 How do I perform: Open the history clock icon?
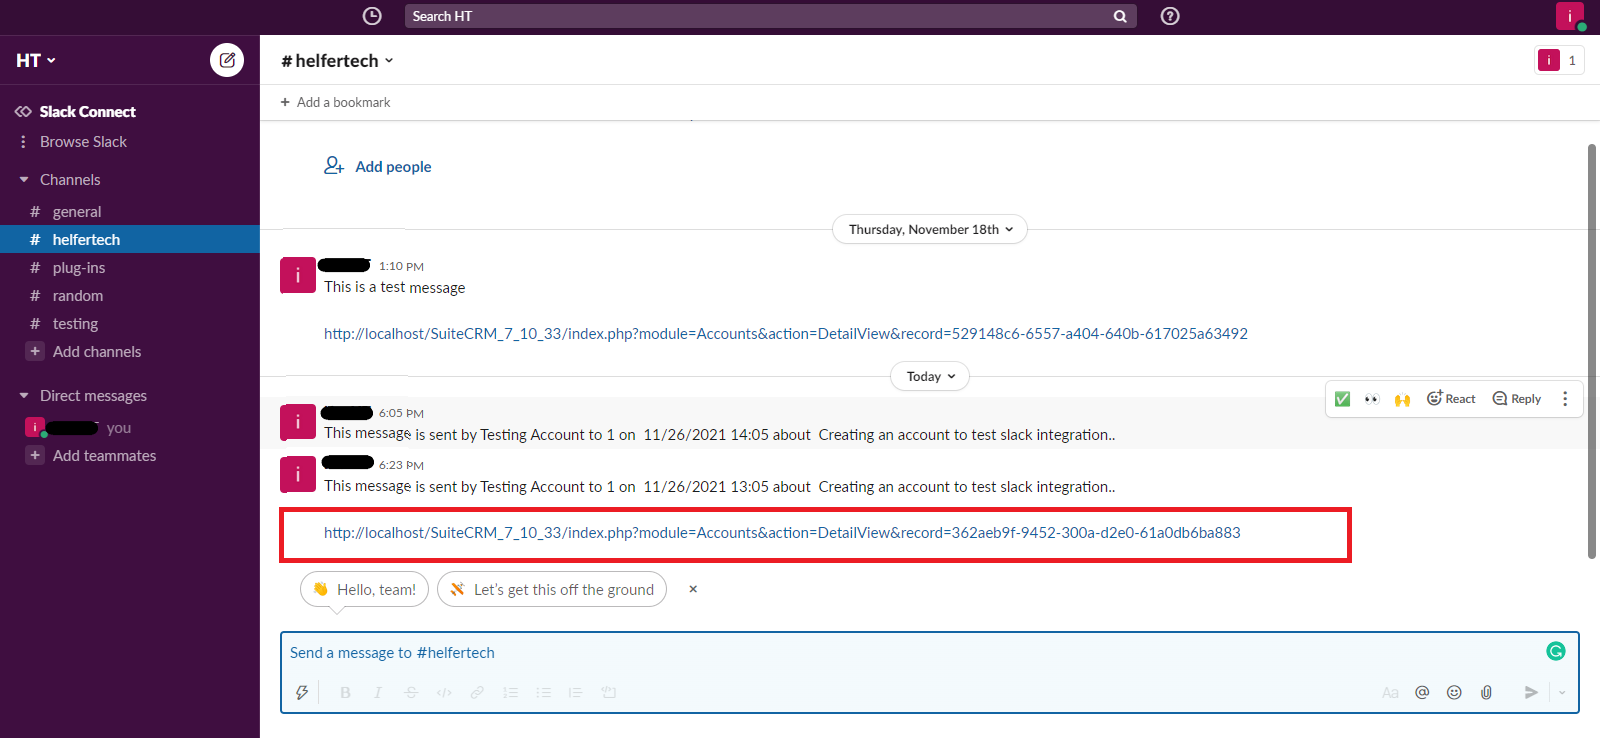[x=372, y=16]
